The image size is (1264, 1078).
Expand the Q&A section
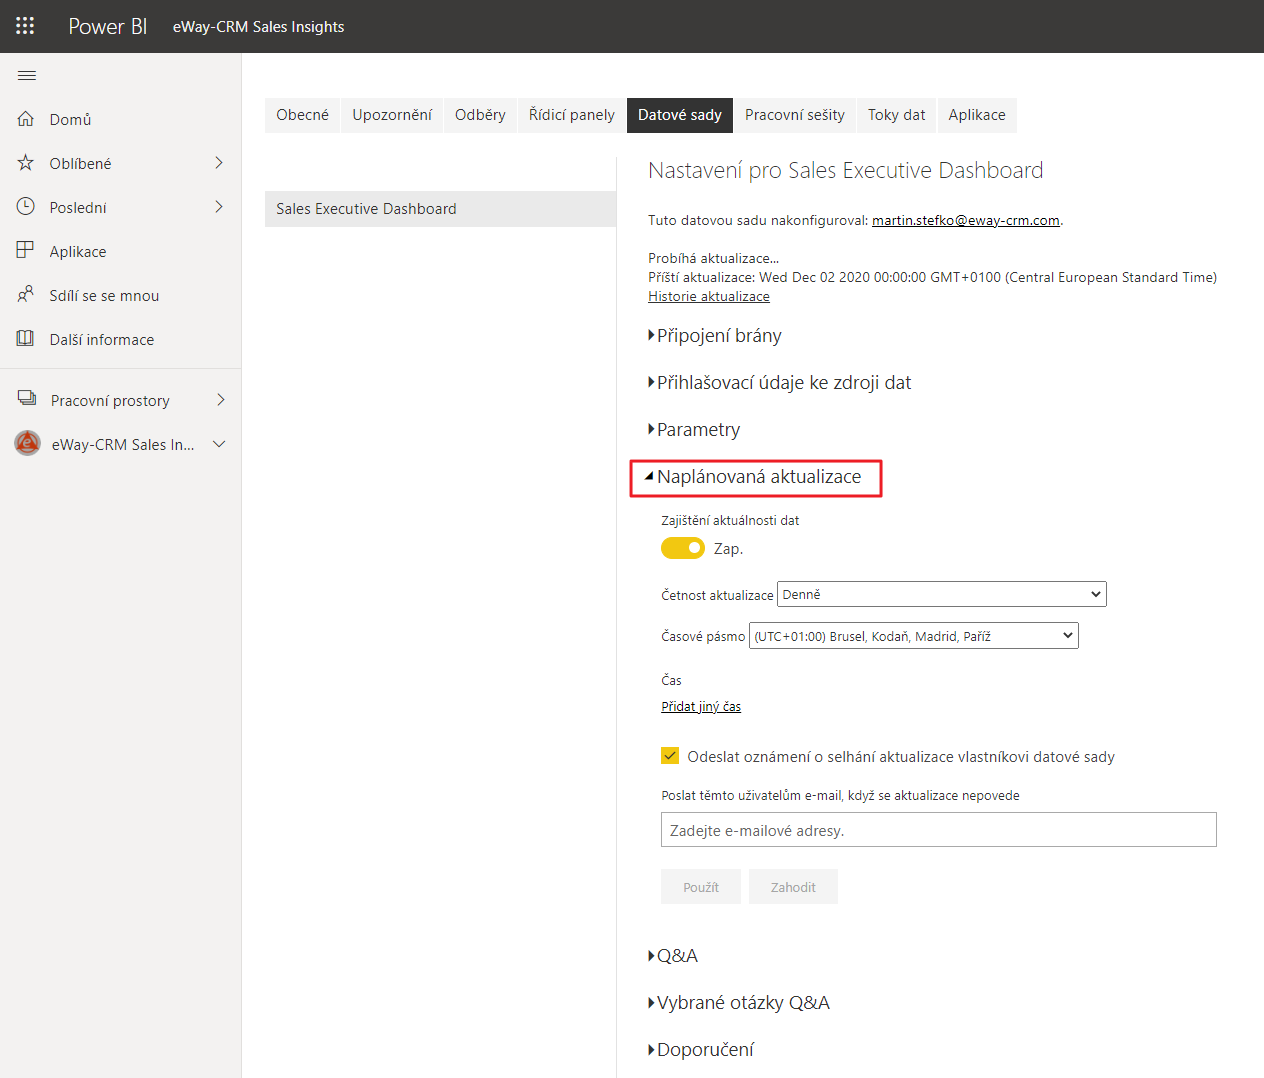[x=673, y=956]
